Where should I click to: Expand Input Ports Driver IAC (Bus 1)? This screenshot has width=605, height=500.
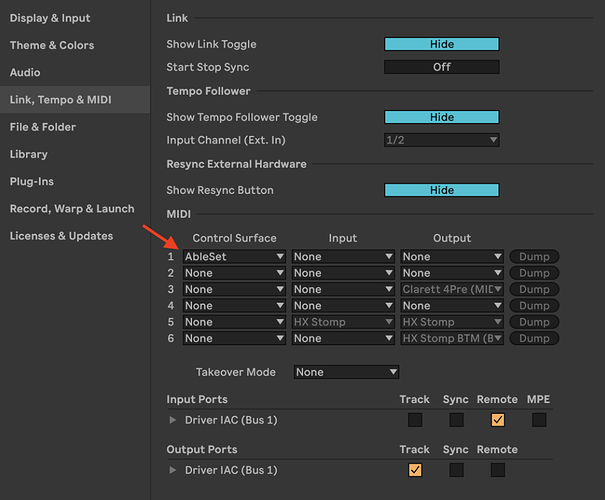[174, 420]
